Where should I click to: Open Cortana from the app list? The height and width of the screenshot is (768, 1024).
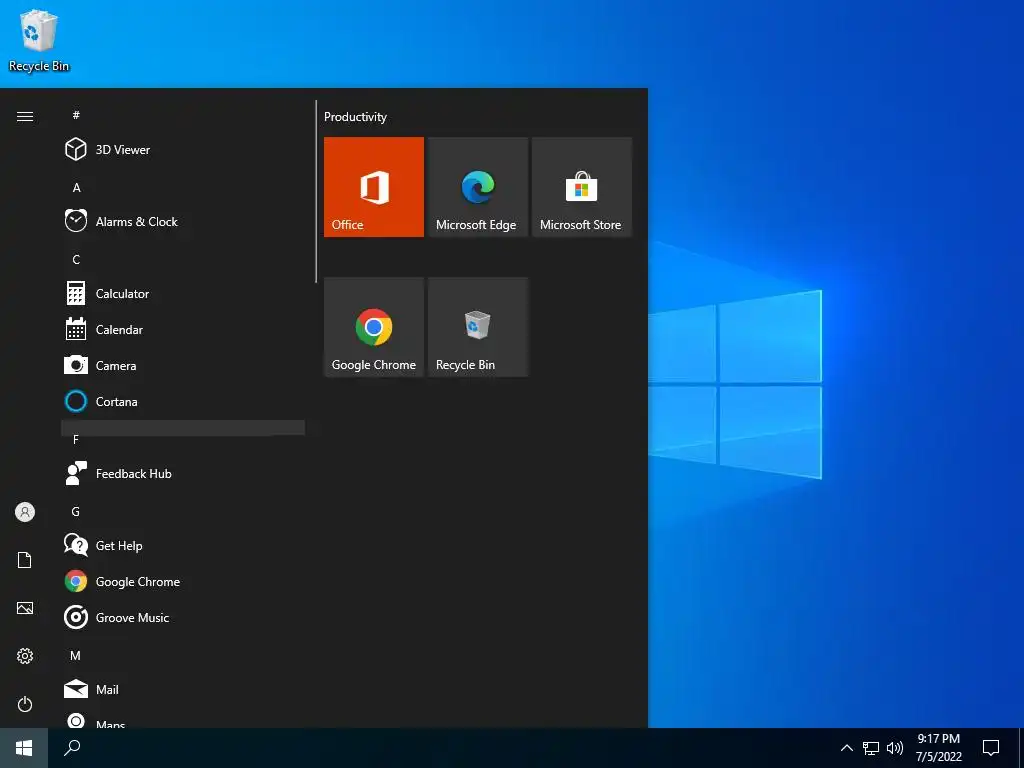click(x=183, y=401)
